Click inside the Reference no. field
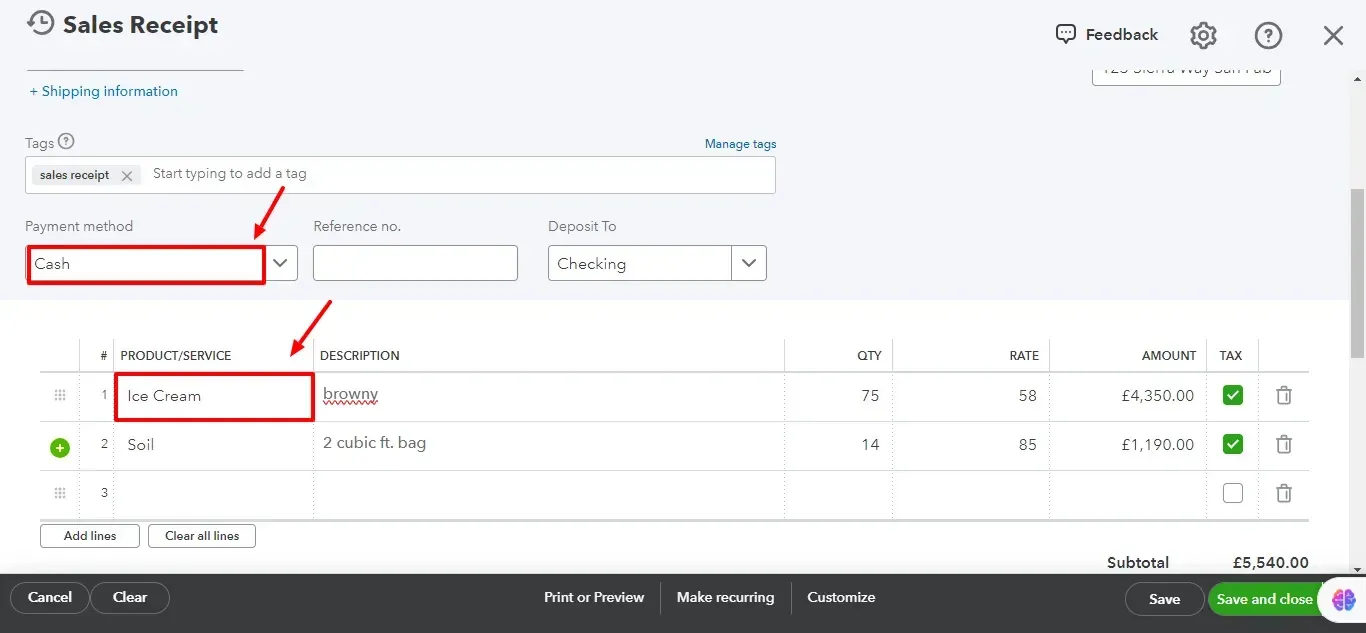Screen dimensions: 1366x633 (x=415, y=263)
